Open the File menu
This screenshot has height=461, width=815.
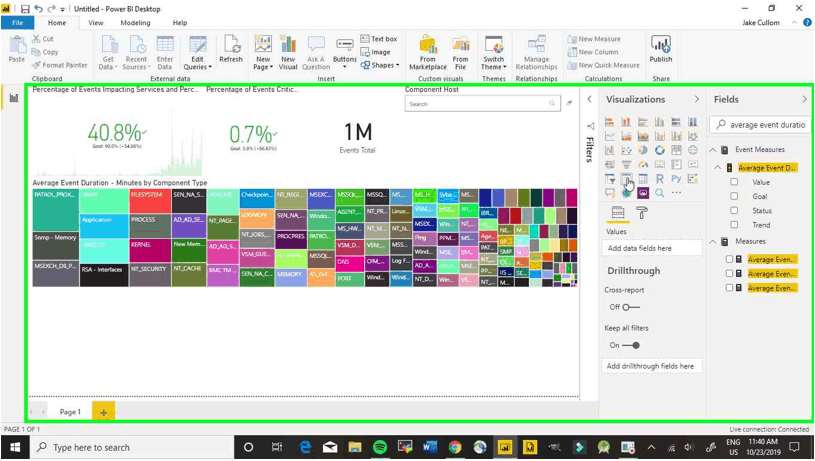click(x=17, y=23)
